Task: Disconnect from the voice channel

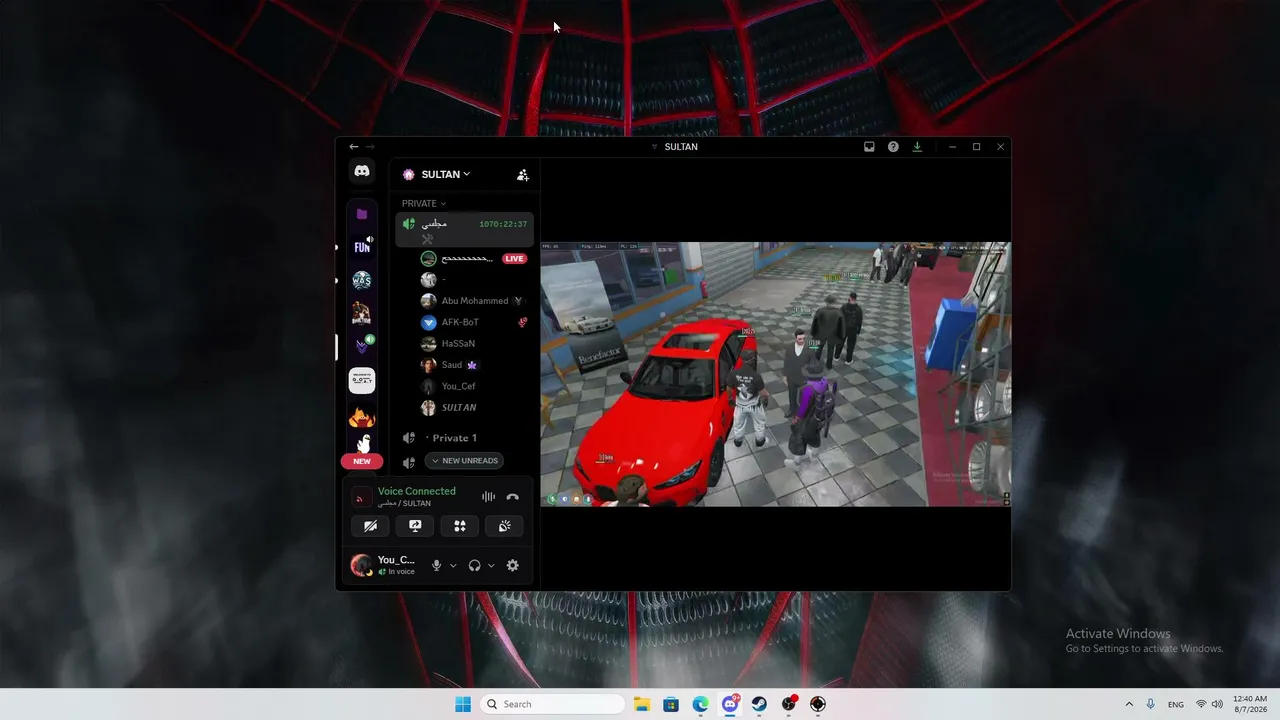Action: point(512,497)
